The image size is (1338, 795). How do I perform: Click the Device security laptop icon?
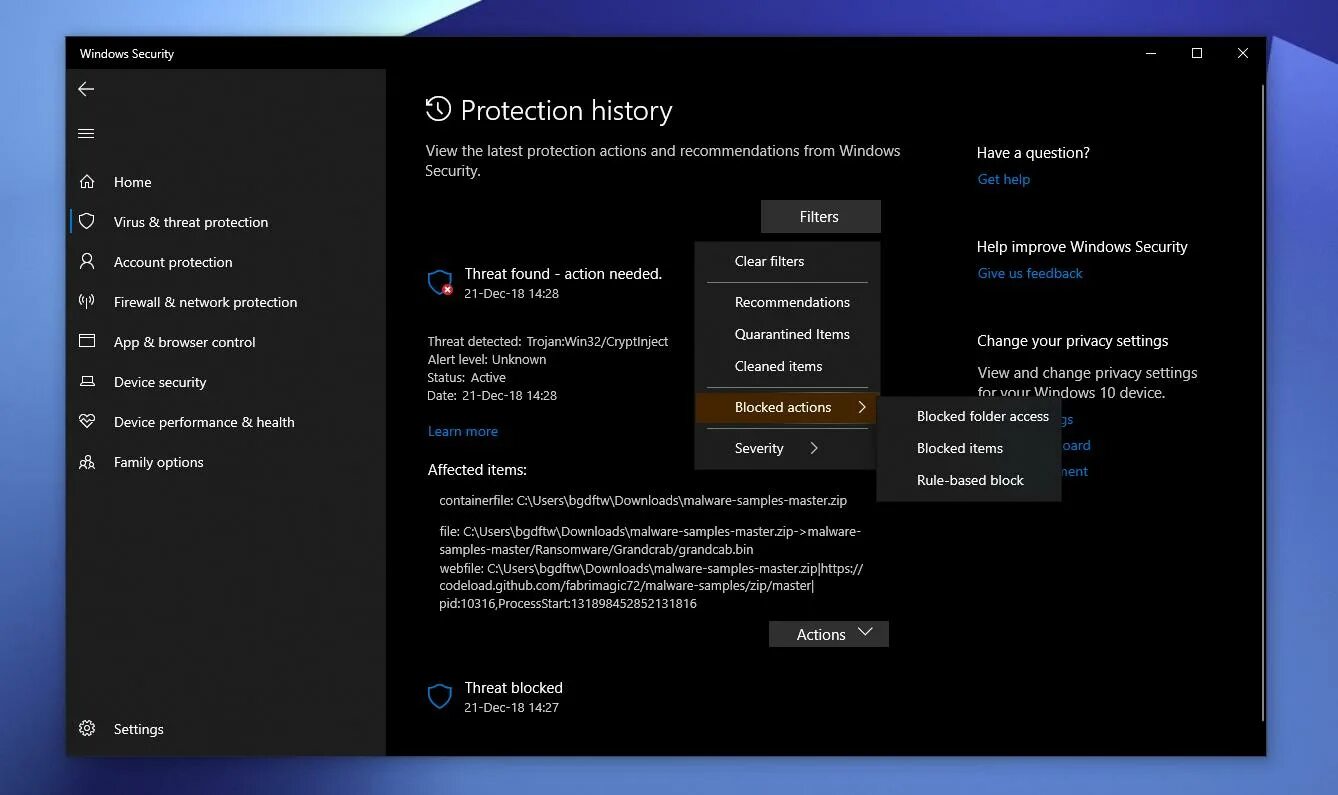pyautogui.click(x=87, y=382)
